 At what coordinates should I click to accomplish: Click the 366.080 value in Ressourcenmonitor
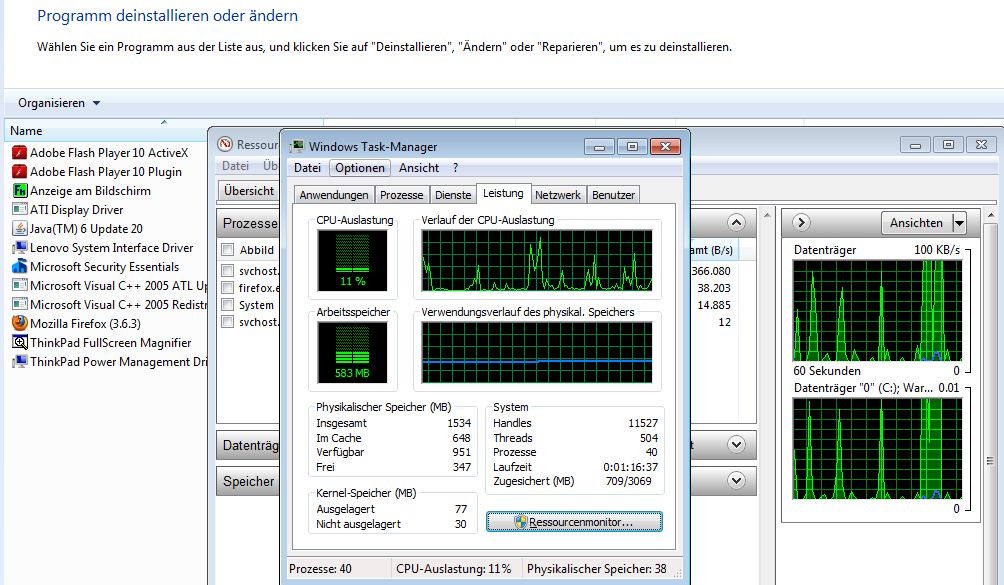click(x=711, y=271)
